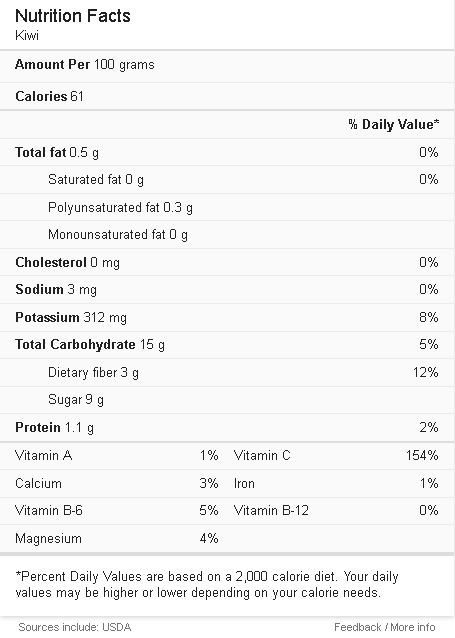Select the Total Carbohydrate 15 g row
Image resolution: width=455 pixels, height=638 pixels.
pyautogui.click(x=227, y=345)
